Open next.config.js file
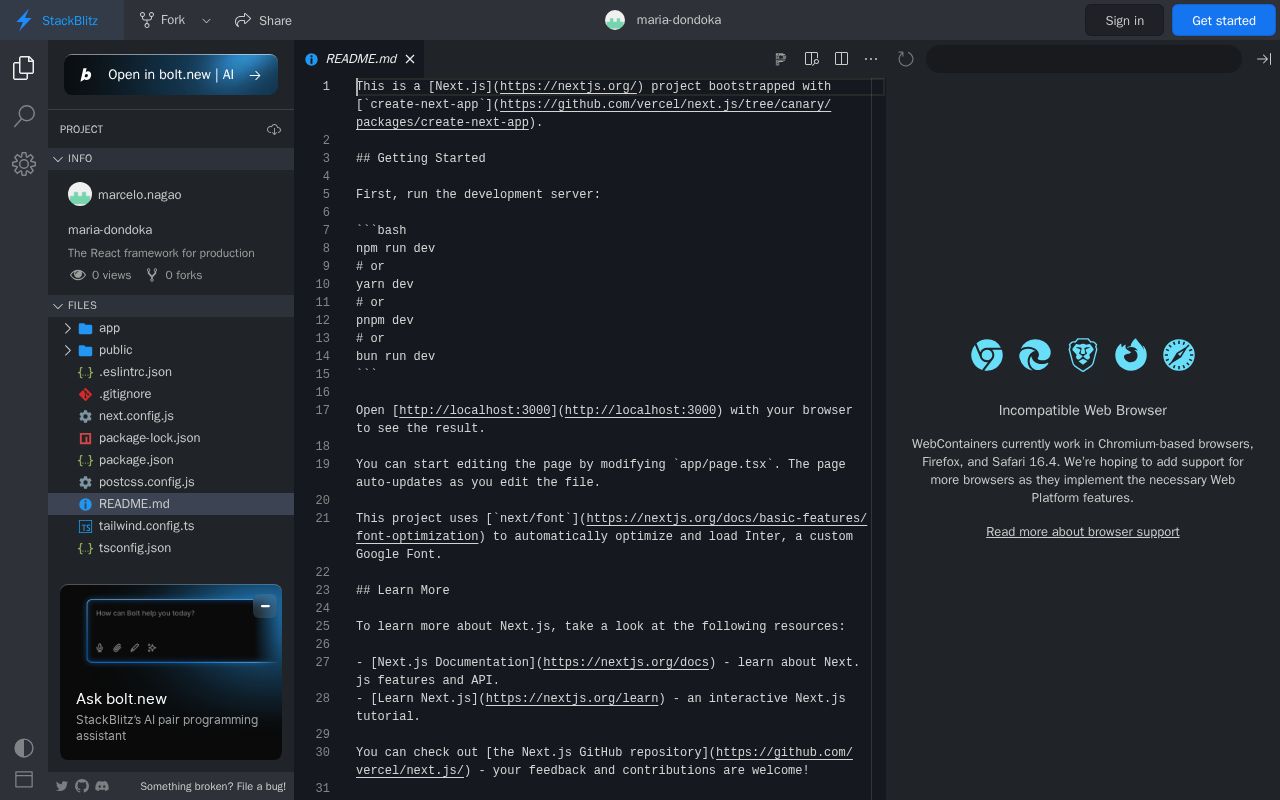The width and height of the screenshot is (1280, 800). click(x=171, y=416)
